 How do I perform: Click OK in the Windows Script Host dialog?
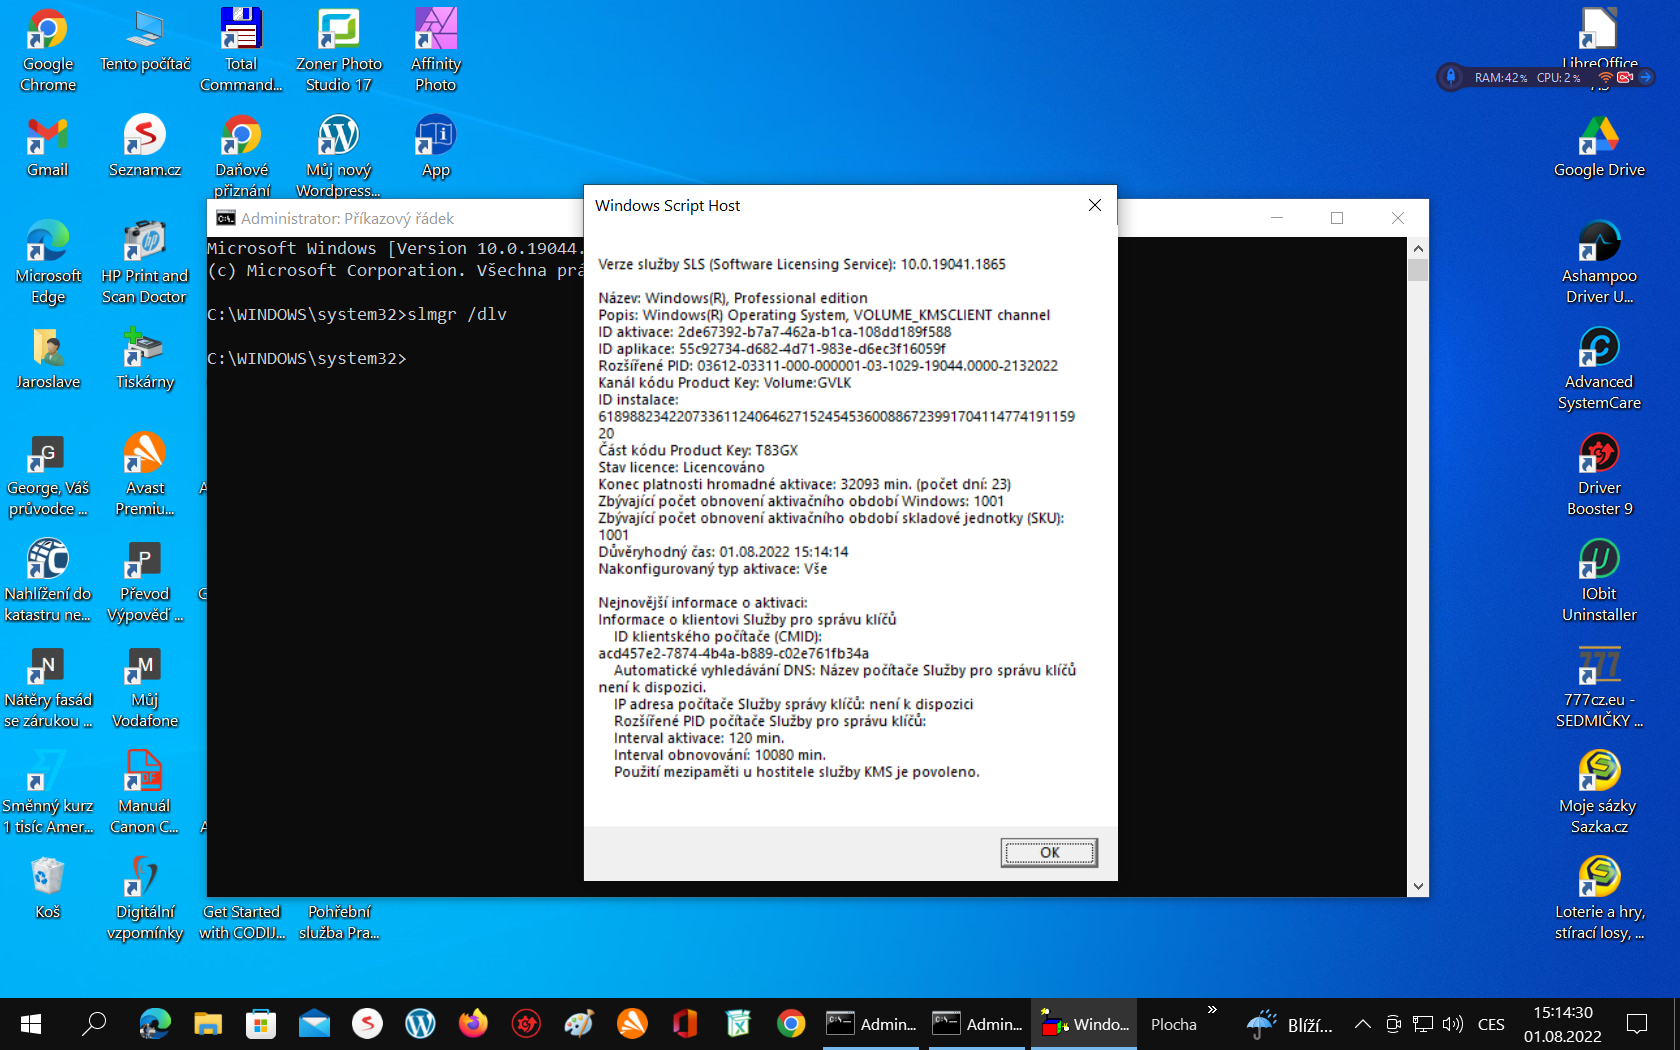coord(1049,852)
